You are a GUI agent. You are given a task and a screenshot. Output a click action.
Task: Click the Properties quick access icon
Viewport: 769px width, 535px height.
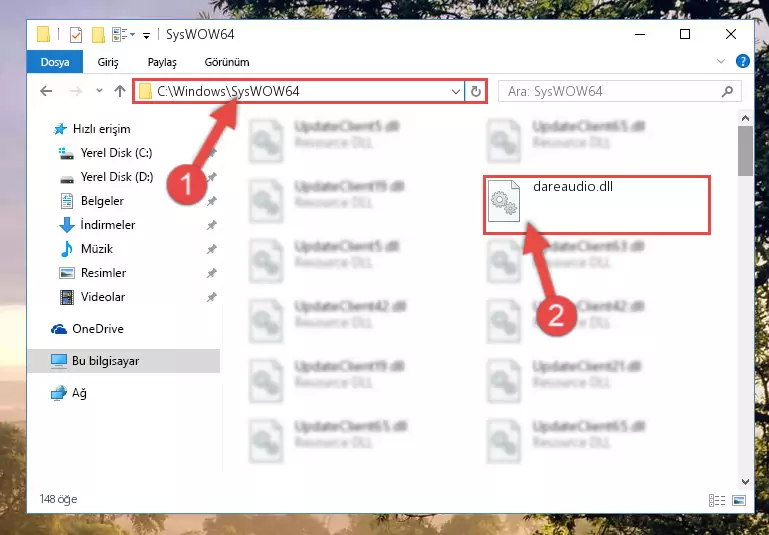click(x=76, y=35)
